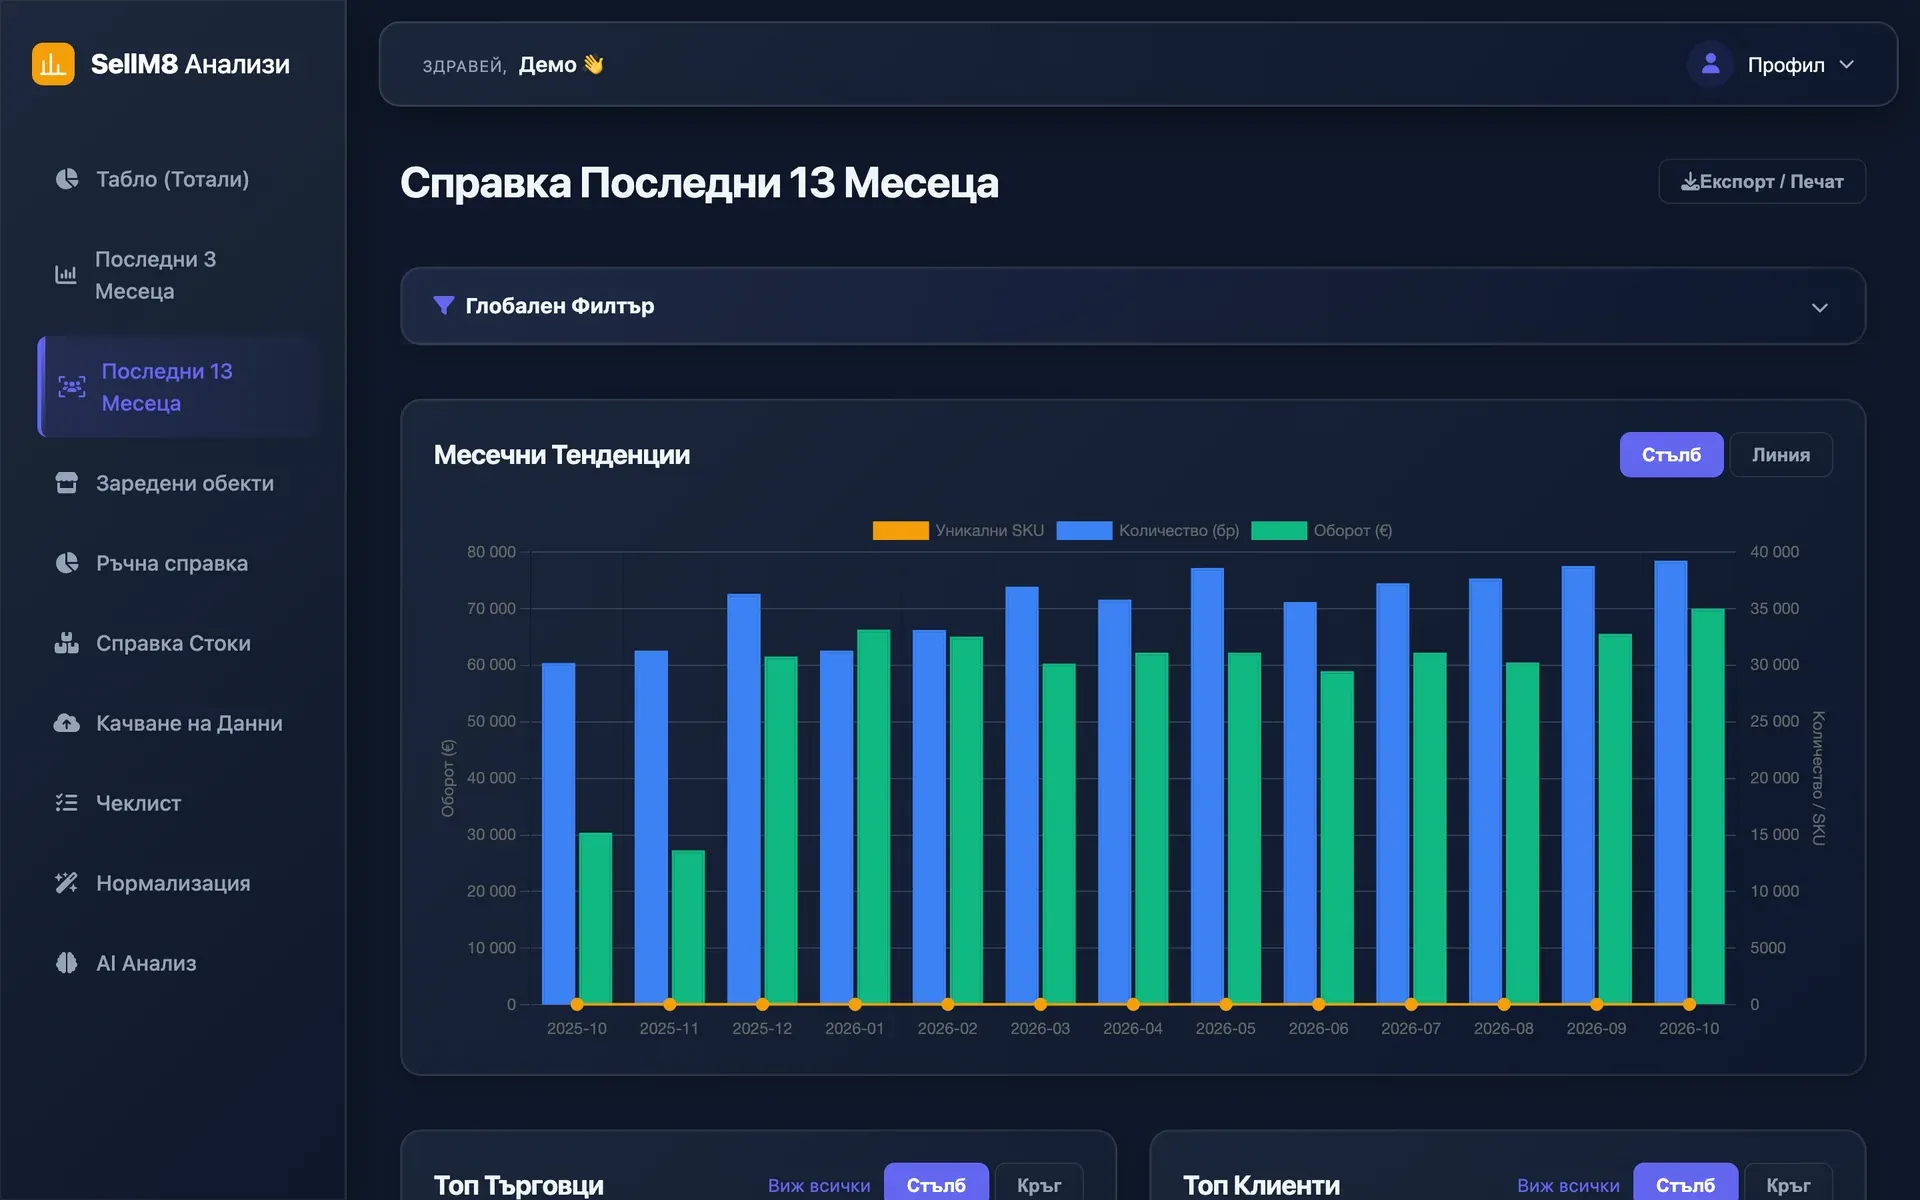This screenshot has height=1200, width=1920.
Task: Switch Месечни Тенденции chart to Линия
Action: (1781, 455)
